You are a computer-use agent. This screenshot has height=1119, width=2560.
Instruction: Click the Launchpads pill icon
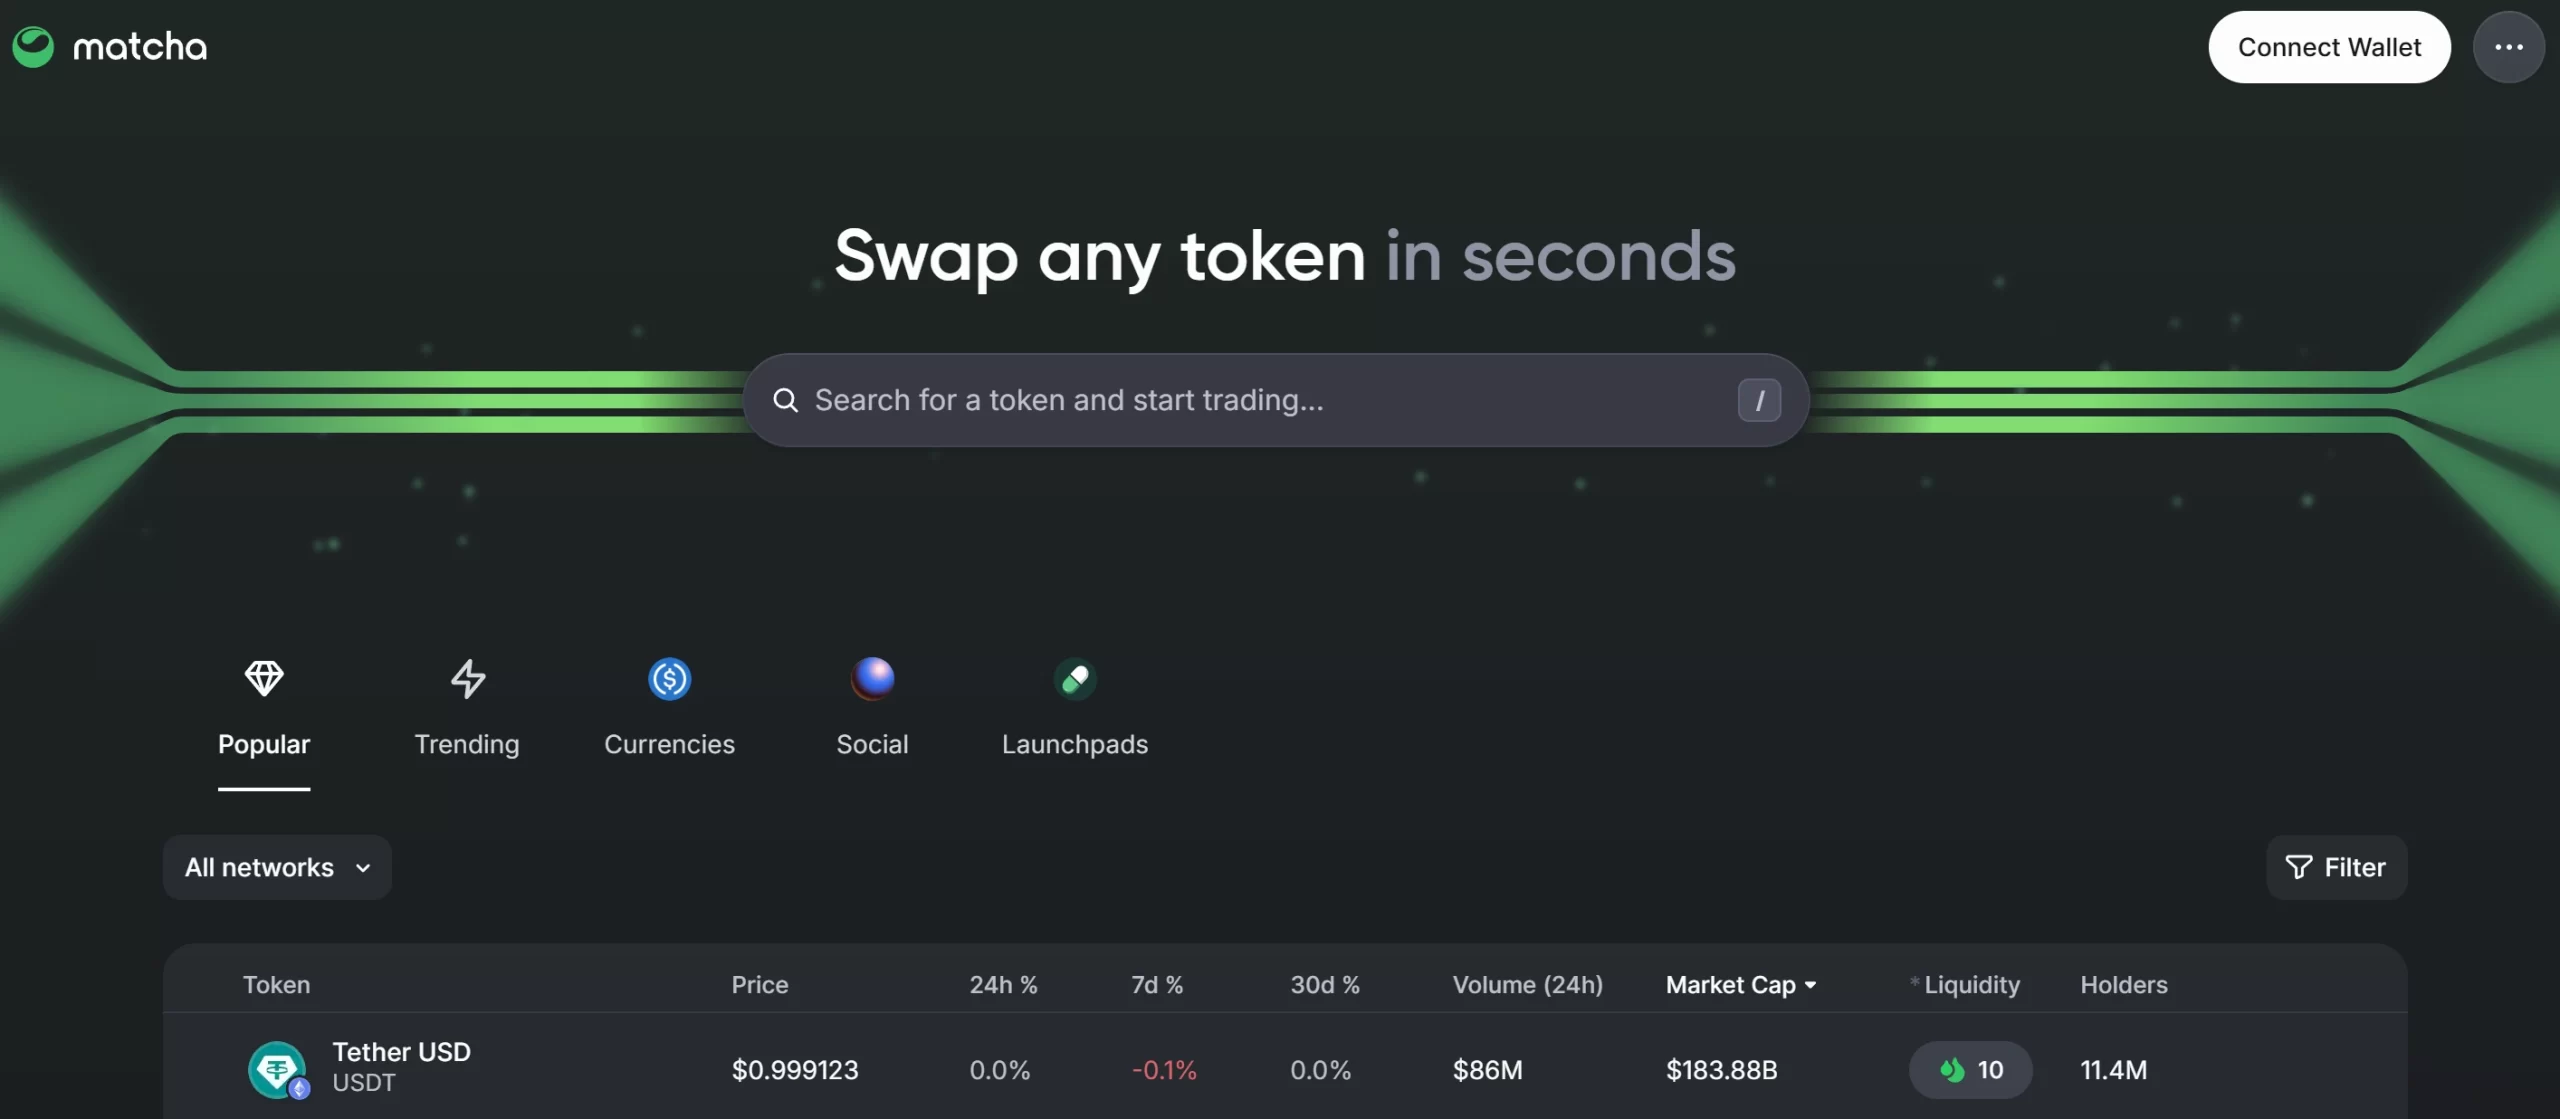[x=1075, y=679]
